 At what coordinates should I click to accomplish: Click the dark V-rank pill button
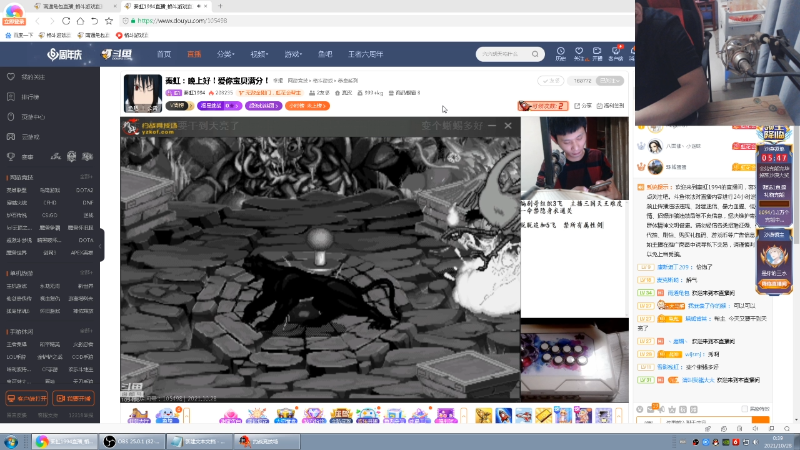180,106
